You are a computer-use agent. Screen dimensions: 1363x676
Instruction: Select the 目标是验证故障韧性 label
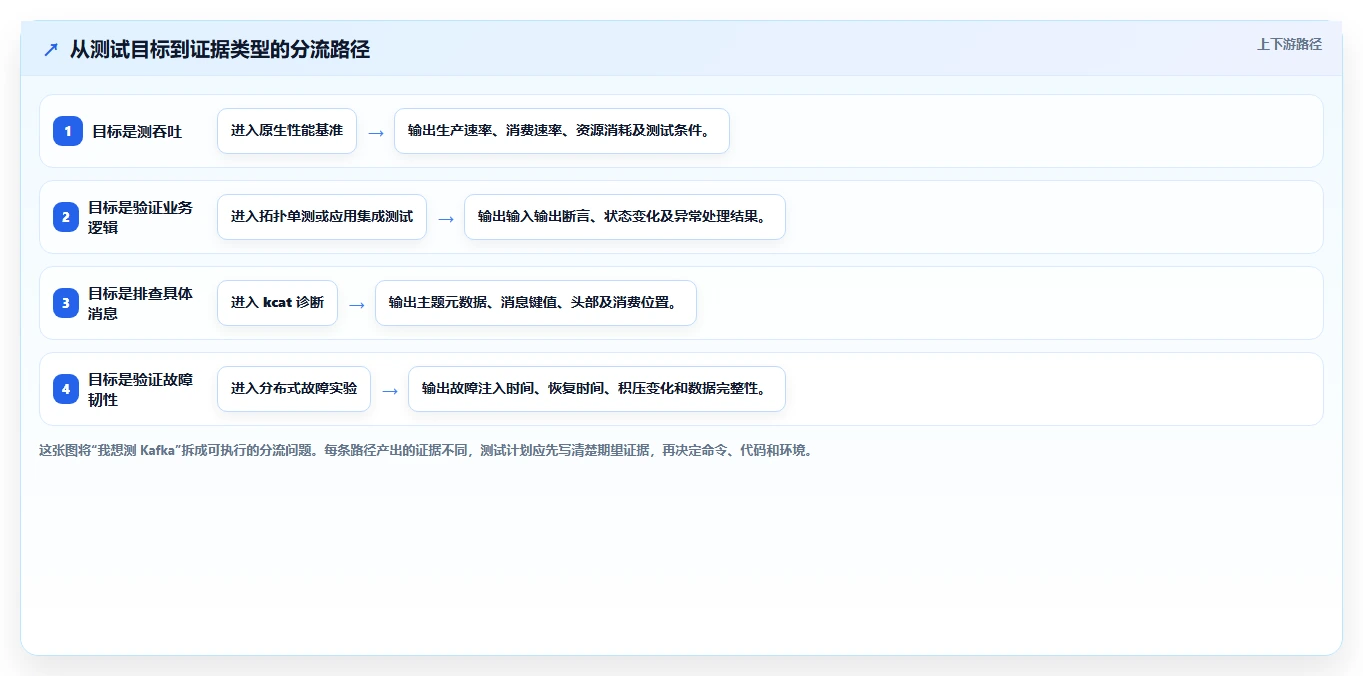tap(141, 389)
